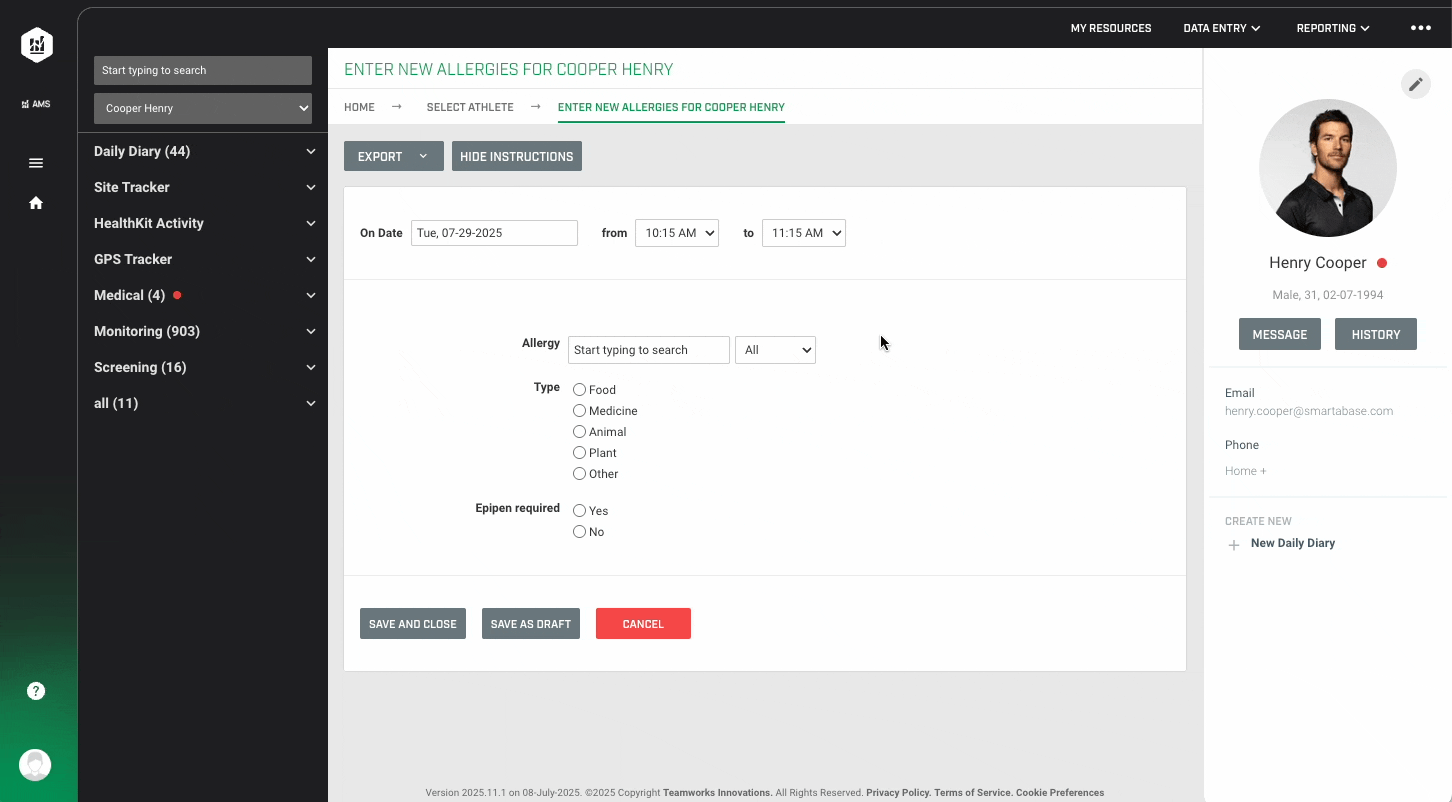The image size is (1452, 802).
Task: Select the Food allergy type radio button
Action: [579, 389]
